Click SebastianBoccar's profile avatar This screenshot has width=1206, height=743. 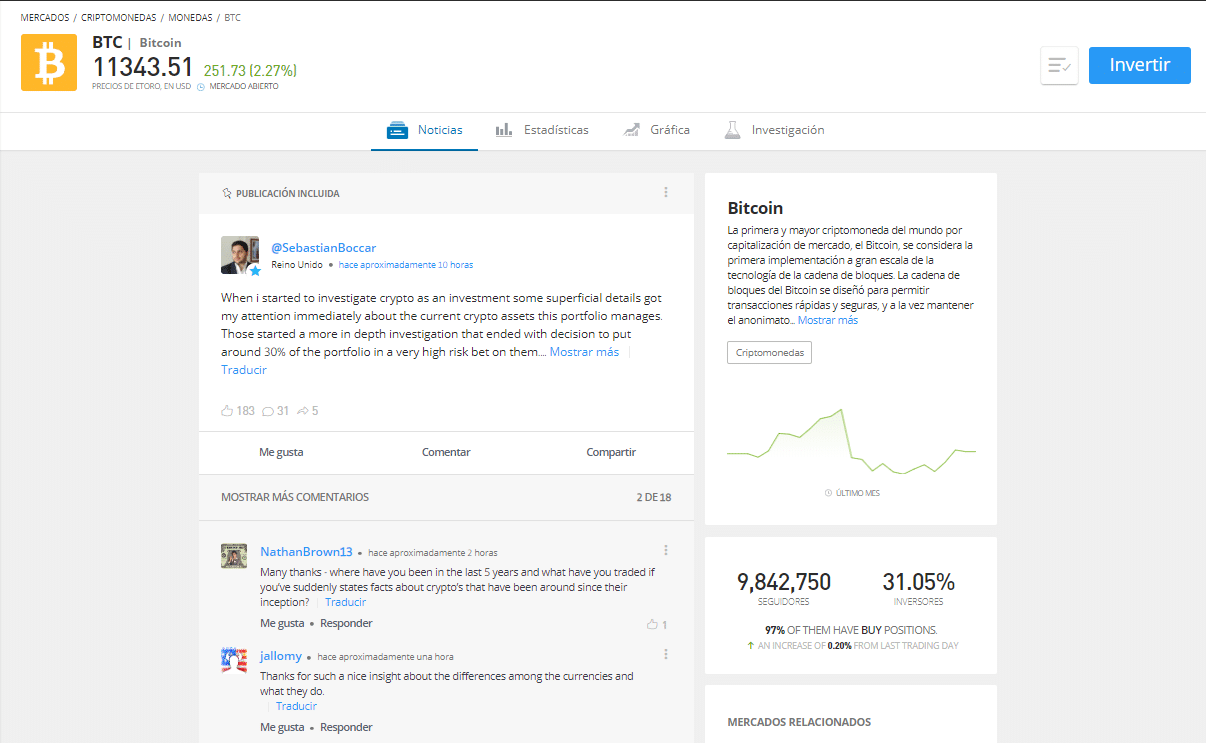tap(240, 255)
